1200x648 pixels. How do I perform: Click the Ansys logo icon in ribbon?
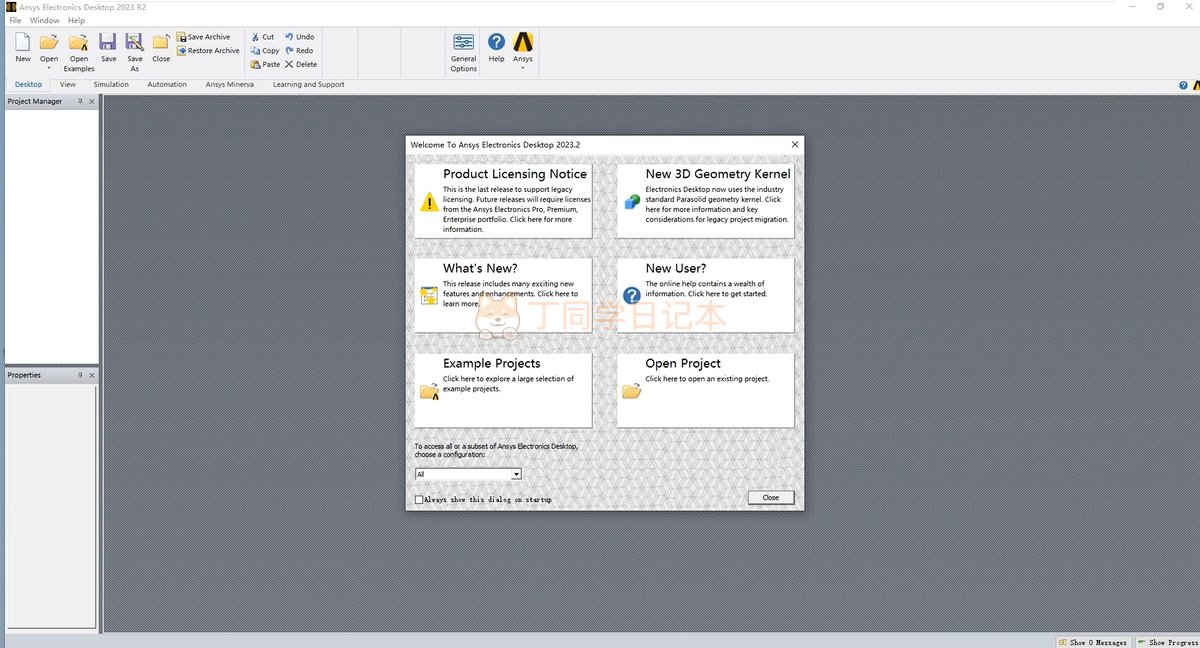tap(523, 42)
